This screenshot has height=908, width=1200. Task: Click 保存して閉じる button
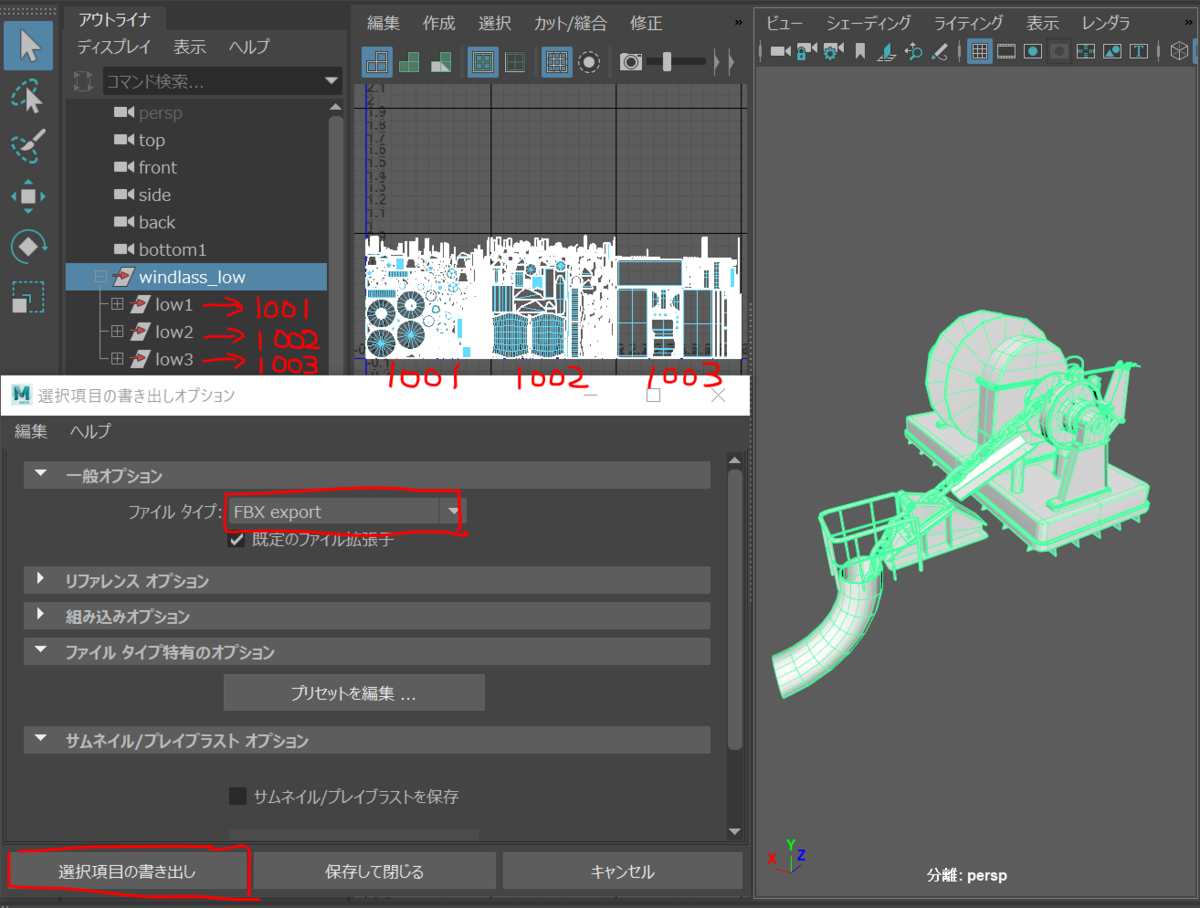coord(374,871)
